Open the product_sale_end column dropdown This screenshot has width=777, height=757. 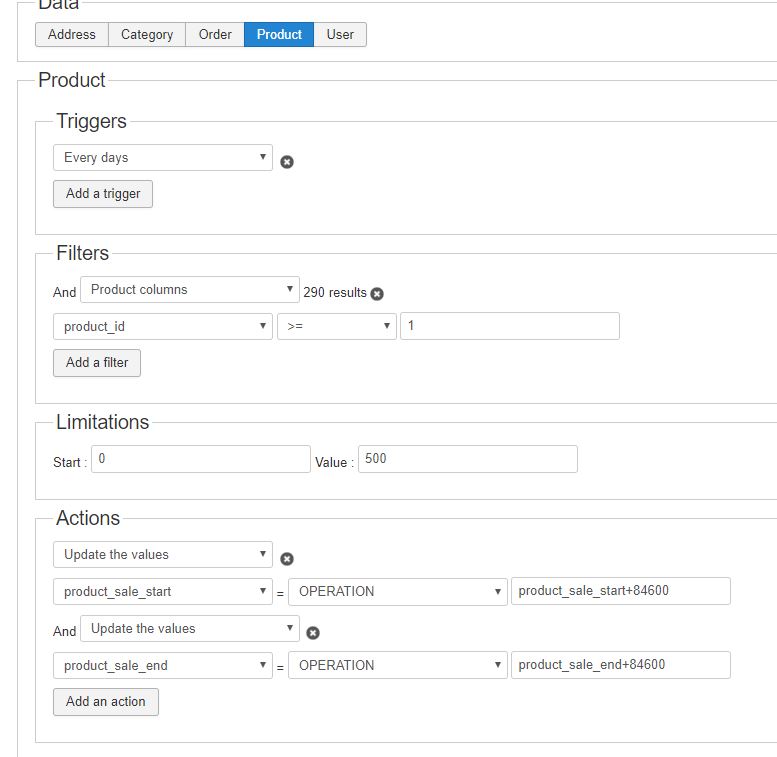(162, 665)
